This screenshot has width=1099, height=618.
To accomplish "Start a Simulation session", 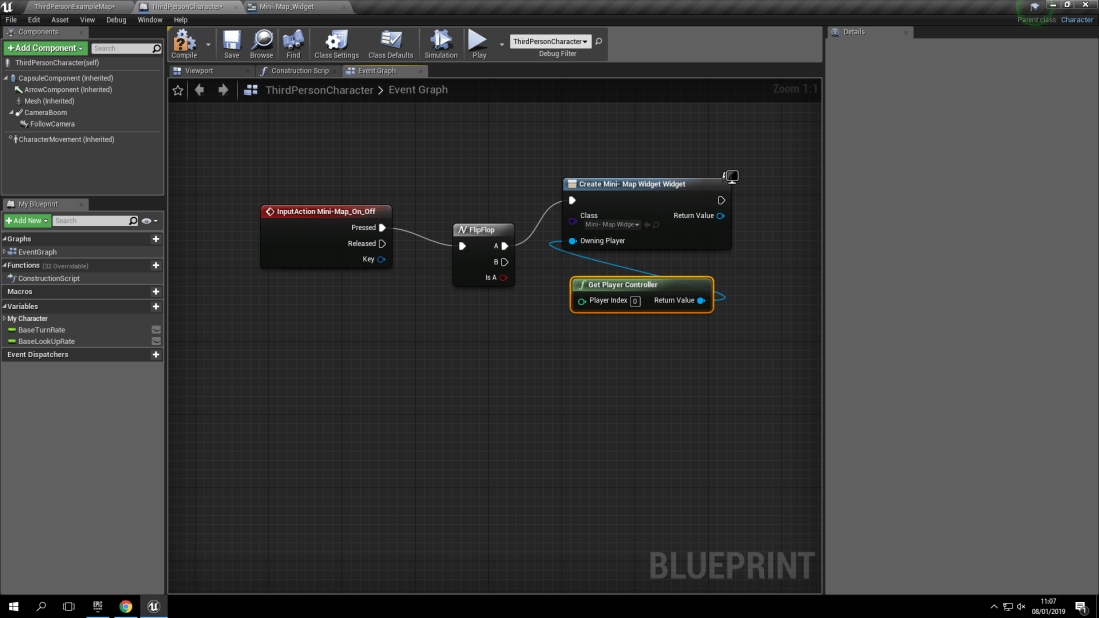I will pyautogui.click(x=440, y=43).
